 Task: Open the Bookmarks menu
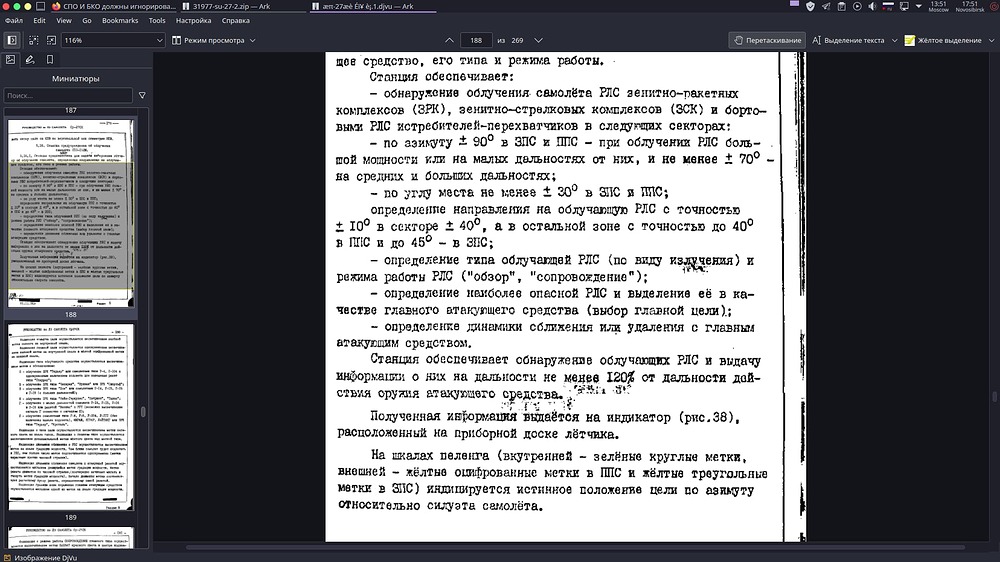click(120, 20)
